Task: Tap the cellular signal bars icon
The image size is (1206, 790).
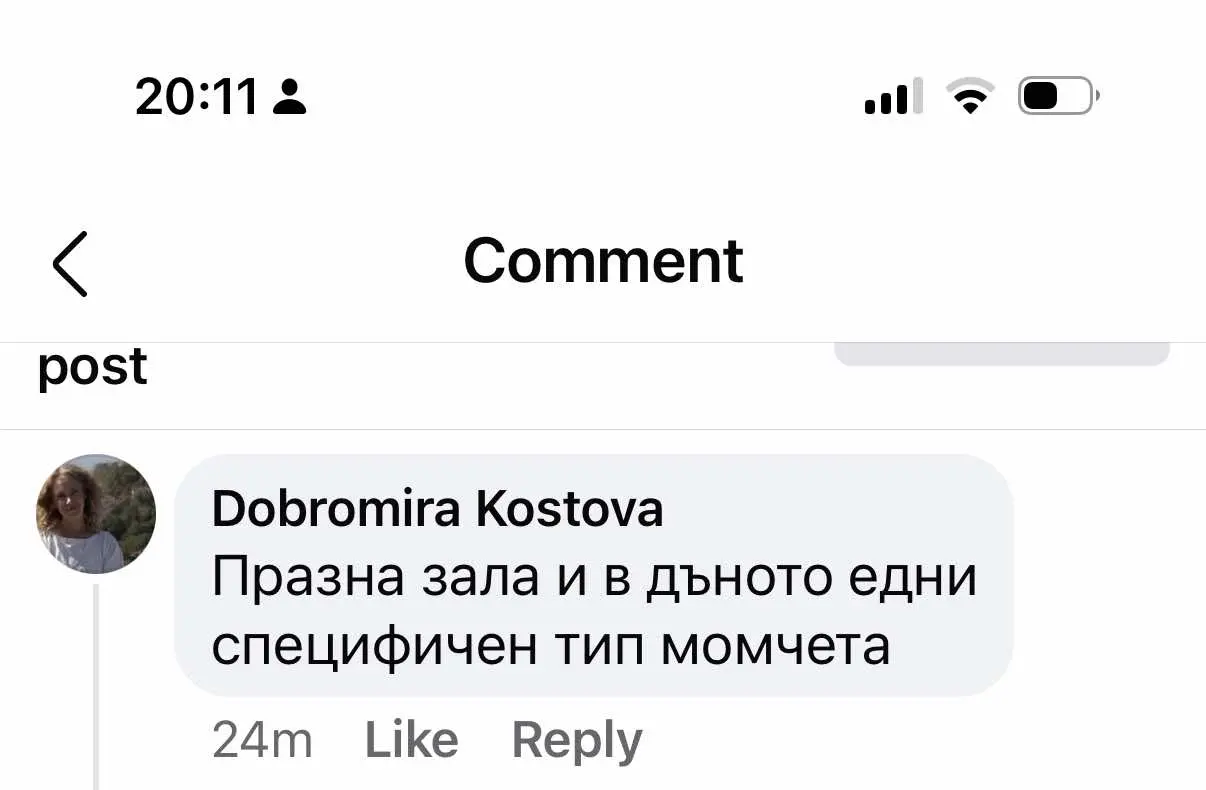Action: pos(886,97)
